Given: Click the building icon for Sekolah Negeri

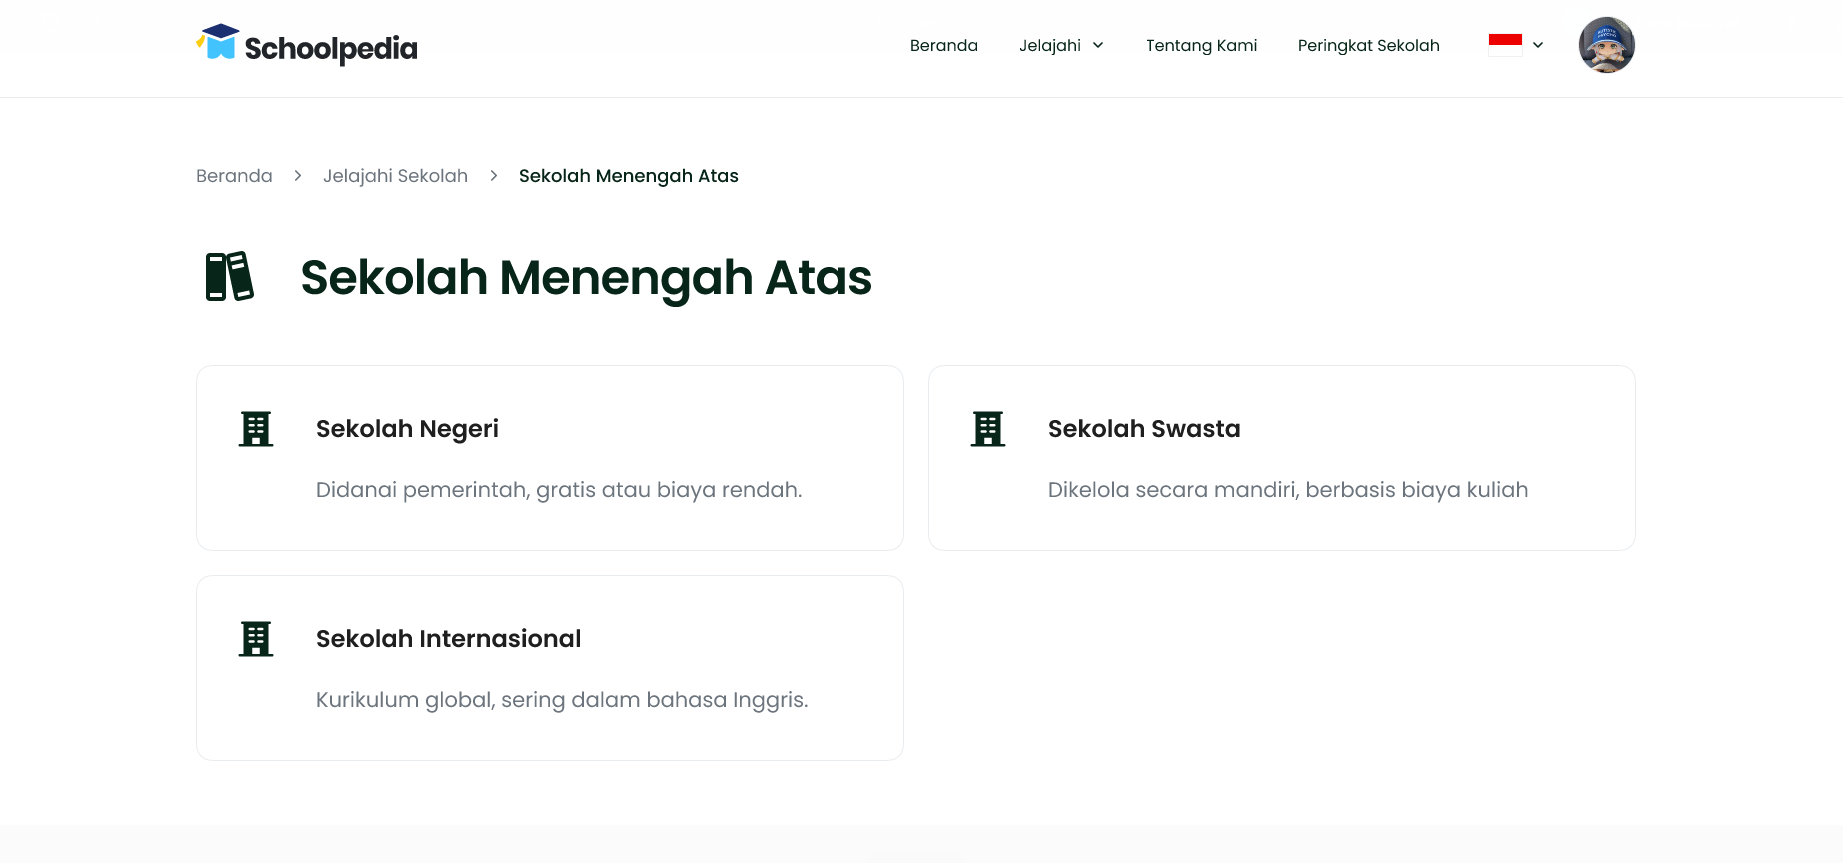Looking at the screenshot, I should pos(256,429).
